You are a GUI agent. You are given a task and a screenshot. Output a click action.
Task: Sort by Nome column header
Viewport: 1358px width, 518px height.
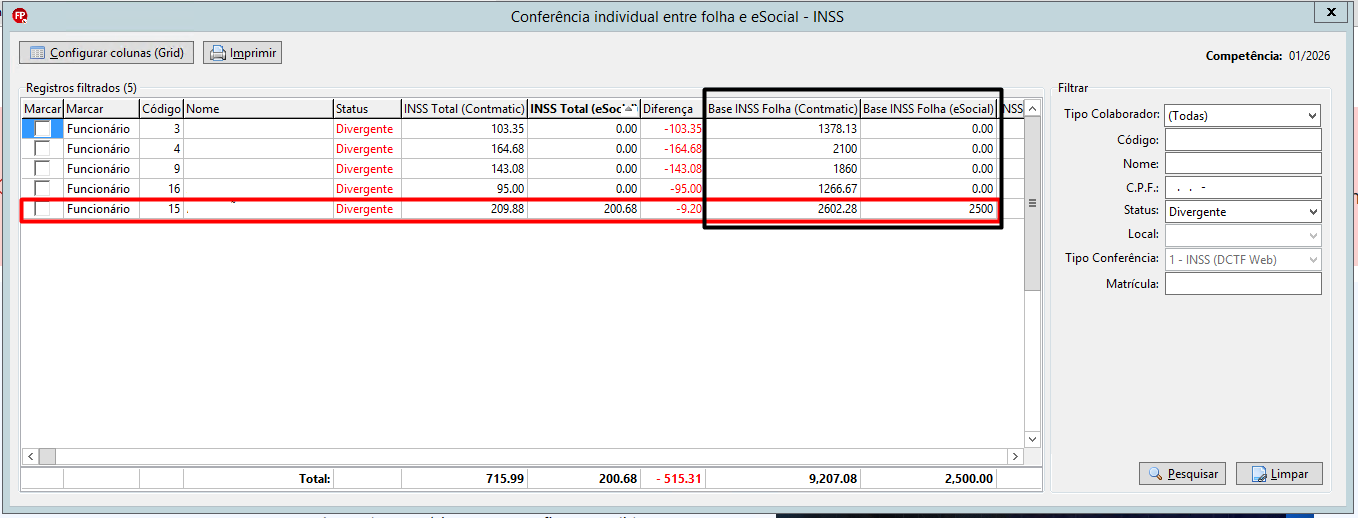pyautogui.click(x=258, y=109)
